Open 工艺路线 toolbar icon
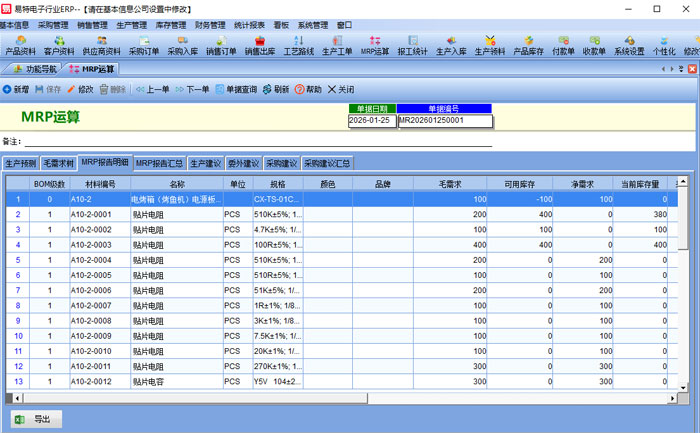700x433 pixels. tap(299, 44)
